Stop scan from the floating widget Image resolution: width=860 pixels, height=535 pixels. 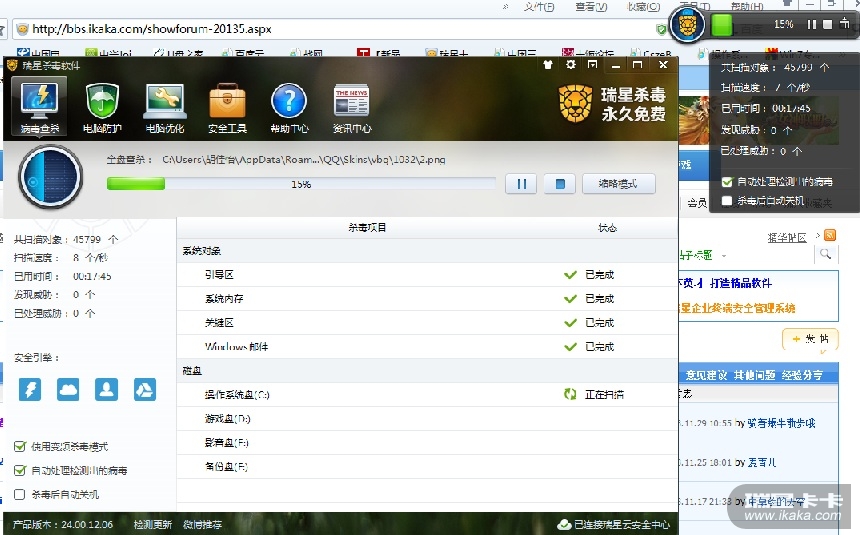point(828,24)
